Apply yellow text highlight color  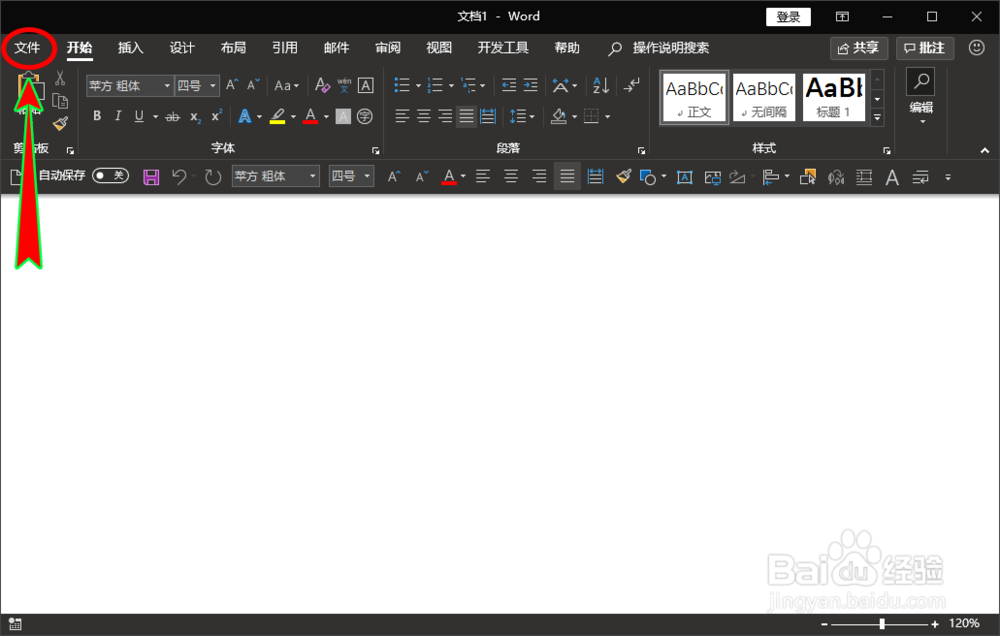(277, 116)
